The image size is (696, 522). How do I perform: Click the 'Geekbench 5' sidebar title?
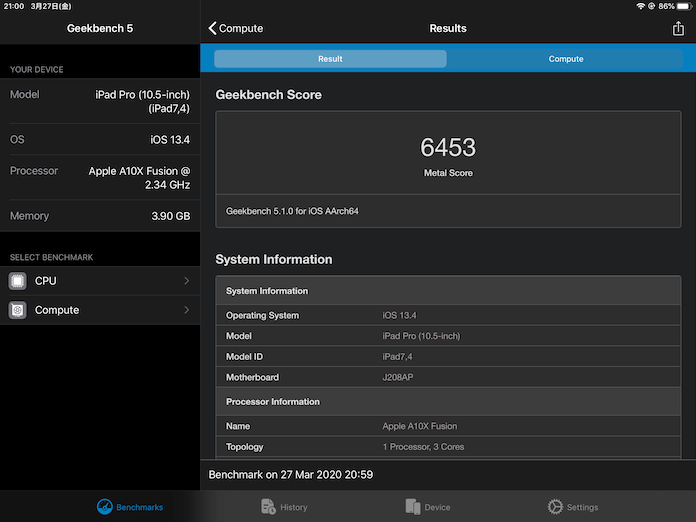tap(100, 28)
